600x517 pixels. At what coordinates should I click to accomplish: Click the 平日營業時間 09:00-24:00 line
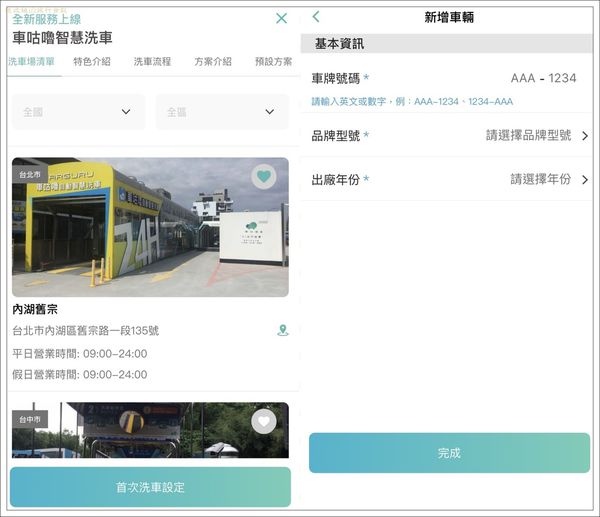80,354
